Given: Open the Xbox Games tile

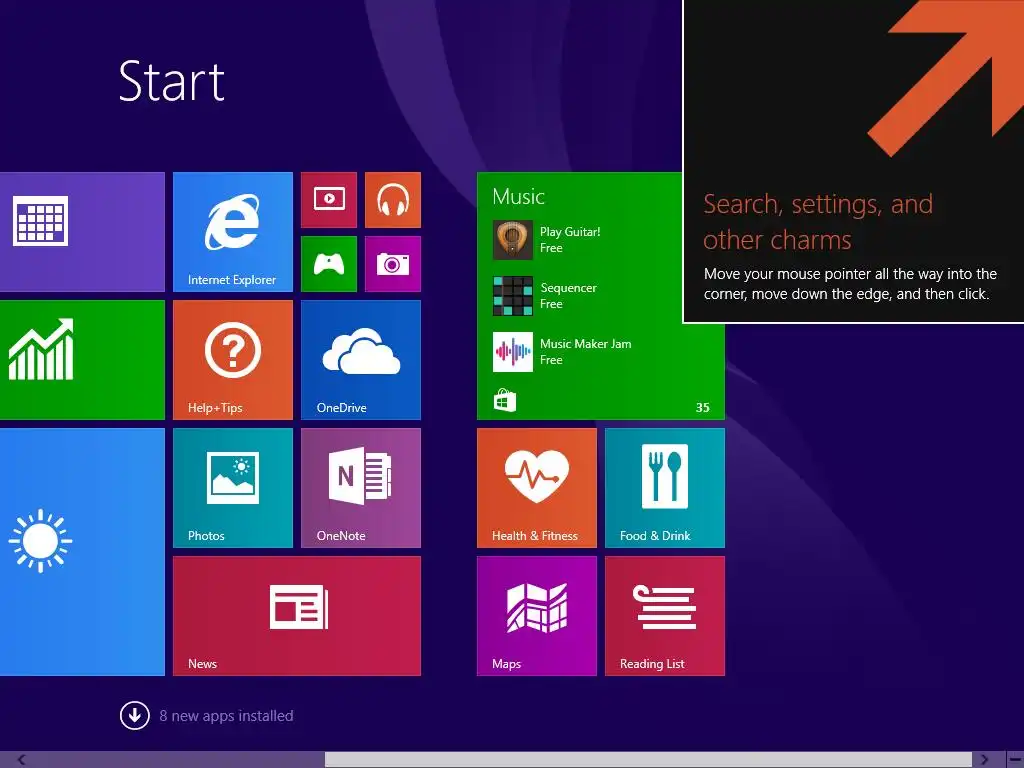Looking at the screenshot, I should [x=328, y=264].
